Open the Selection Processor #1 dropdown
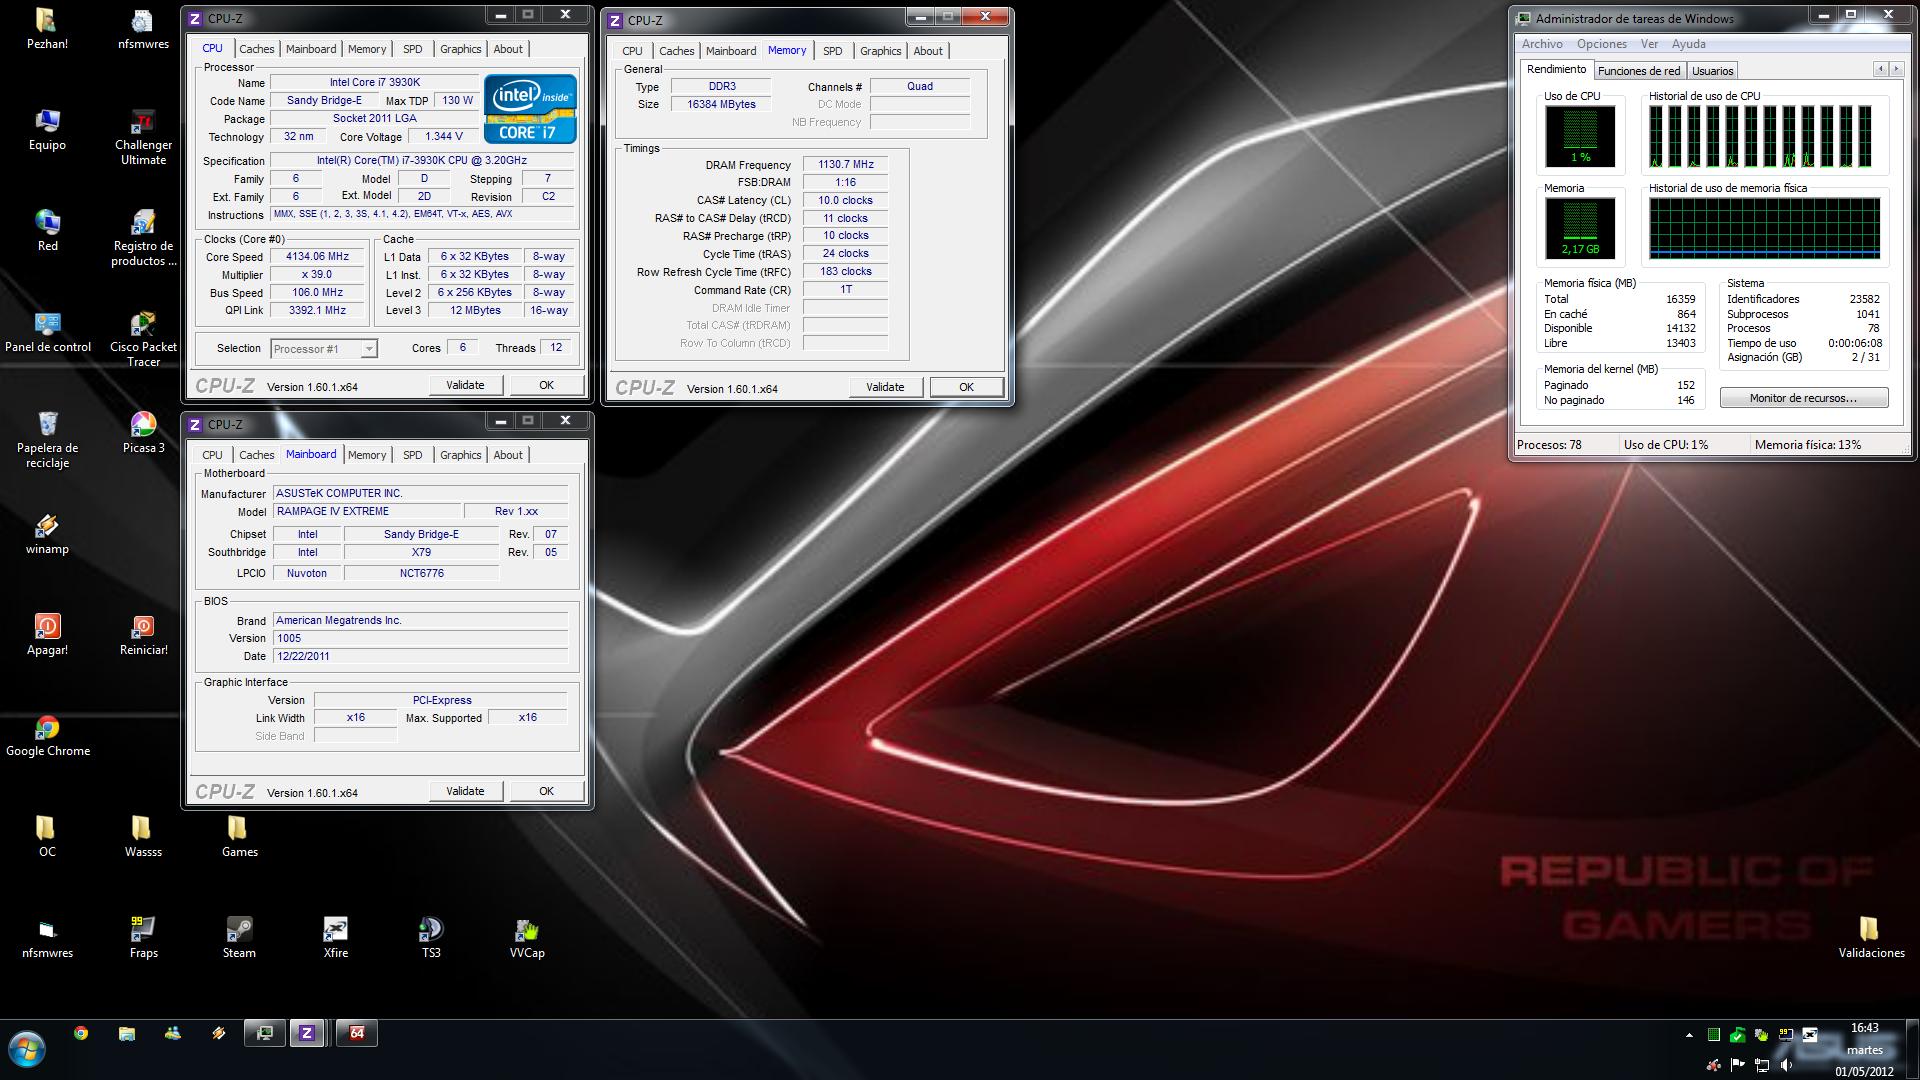The height and width of the screenshot is (1080, 1920). click(x=324, y=348)
